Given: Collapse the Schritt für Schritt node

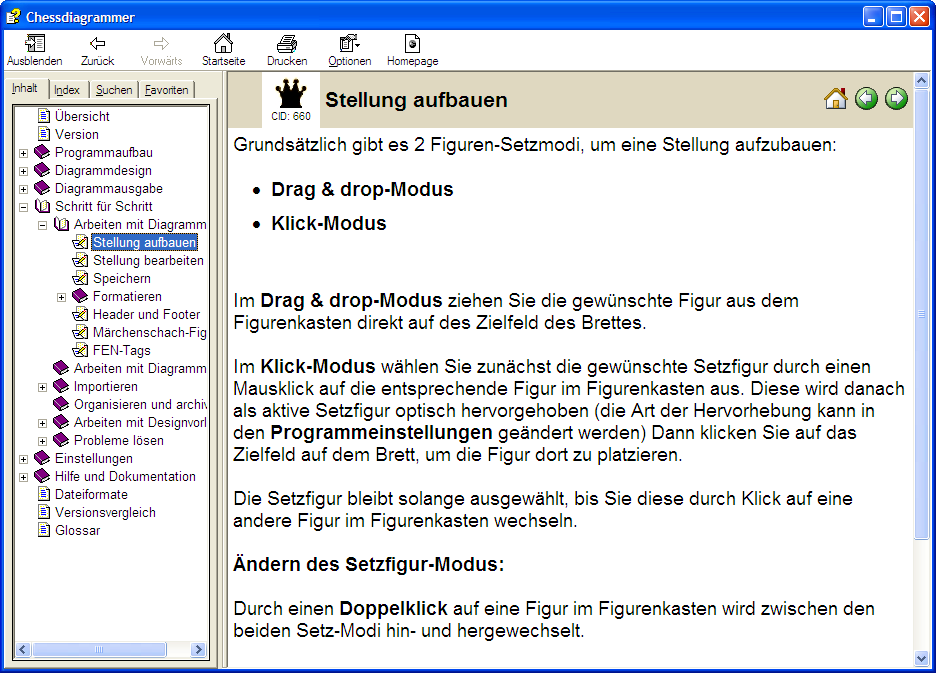Looking at the screenshot, I should coord(23,208).
